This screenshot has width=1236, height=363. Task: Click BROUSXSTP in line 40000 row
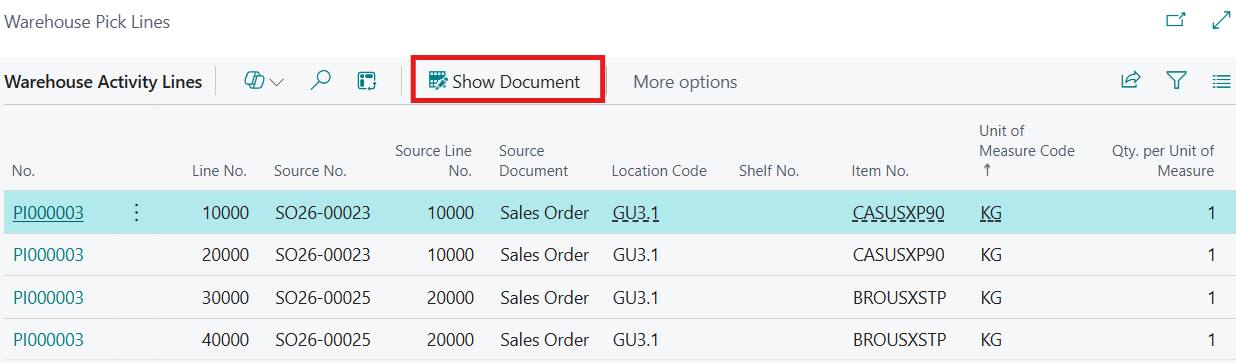pyautogui.click(x=898, y=340)
